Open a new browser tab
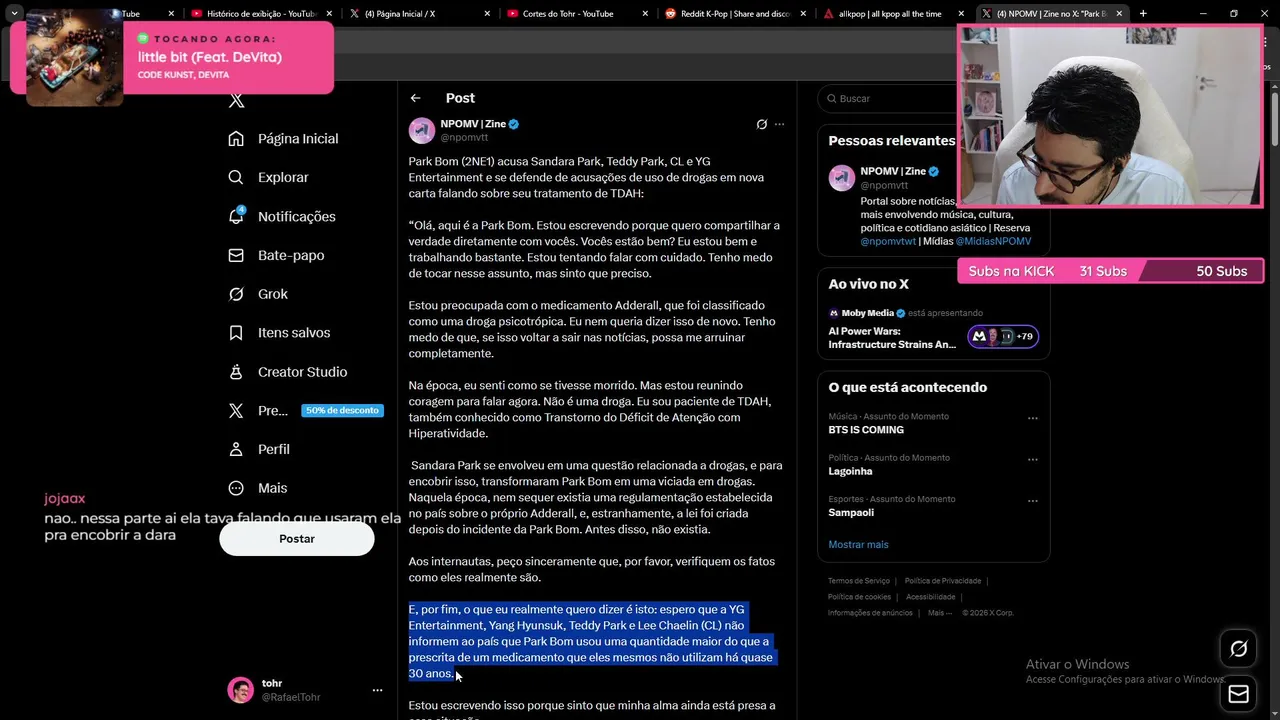 [x=1143, y=13]
